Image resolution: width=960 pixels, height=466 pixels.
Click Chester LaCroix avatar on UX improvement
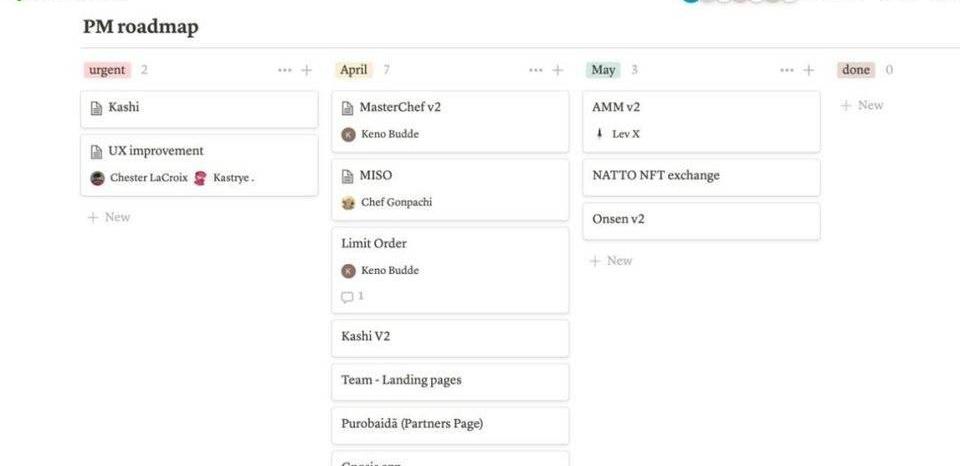point(97,178)
